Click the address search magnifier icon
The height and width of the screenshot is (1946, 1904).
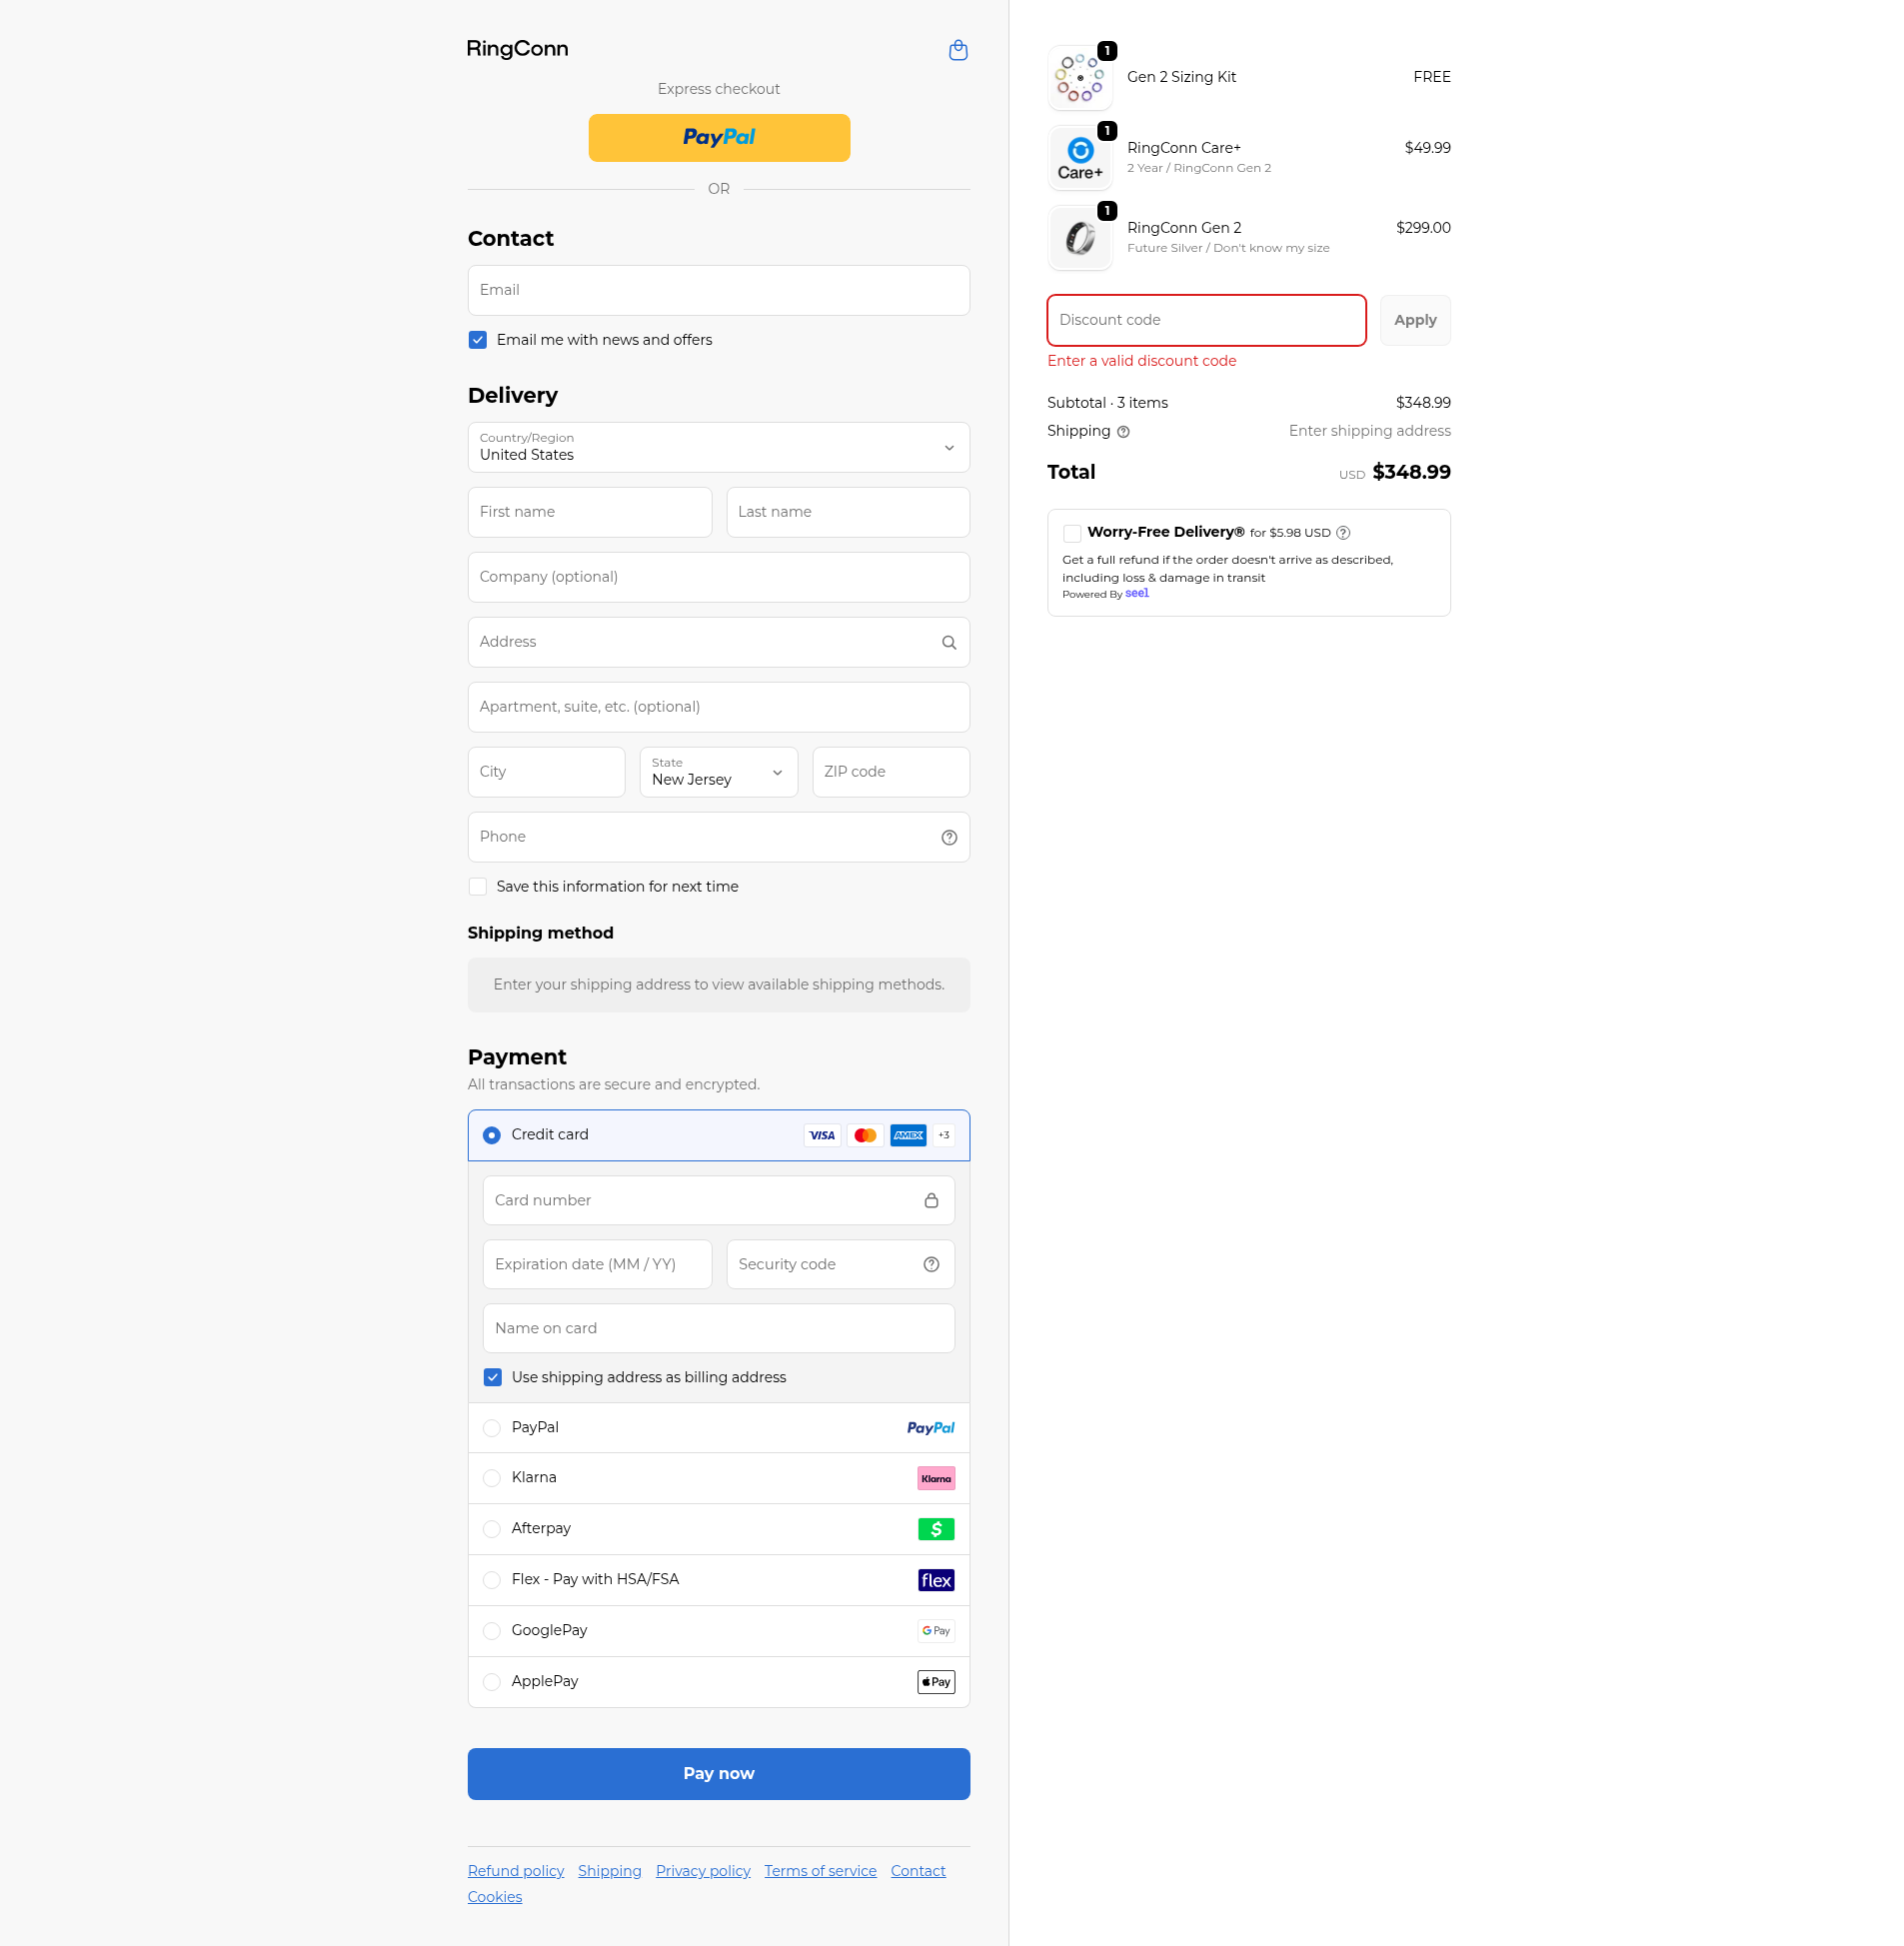(x=948, y=643)
